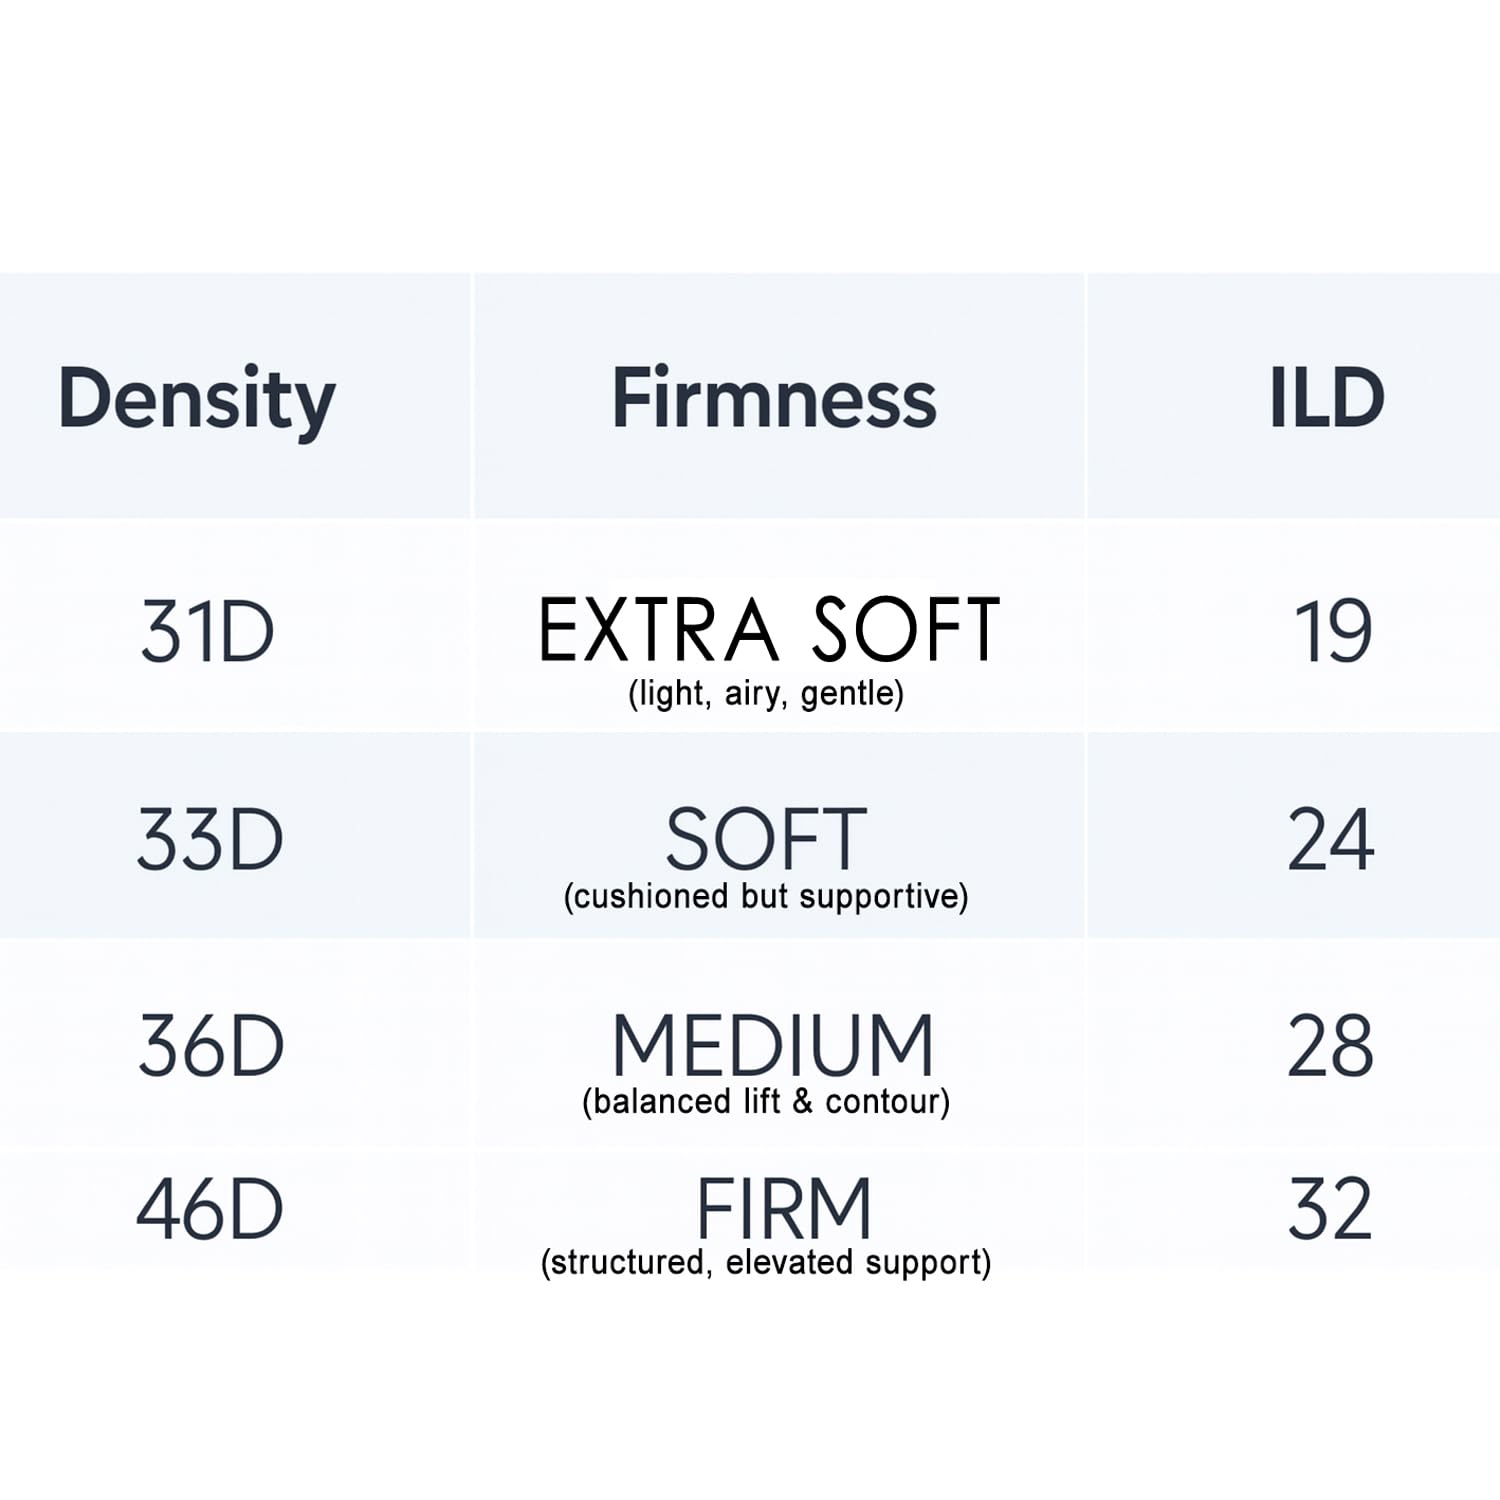Click the "balanced lift & contour" description
This screenshot has width=1500, height=1500.
(766, 1102)
